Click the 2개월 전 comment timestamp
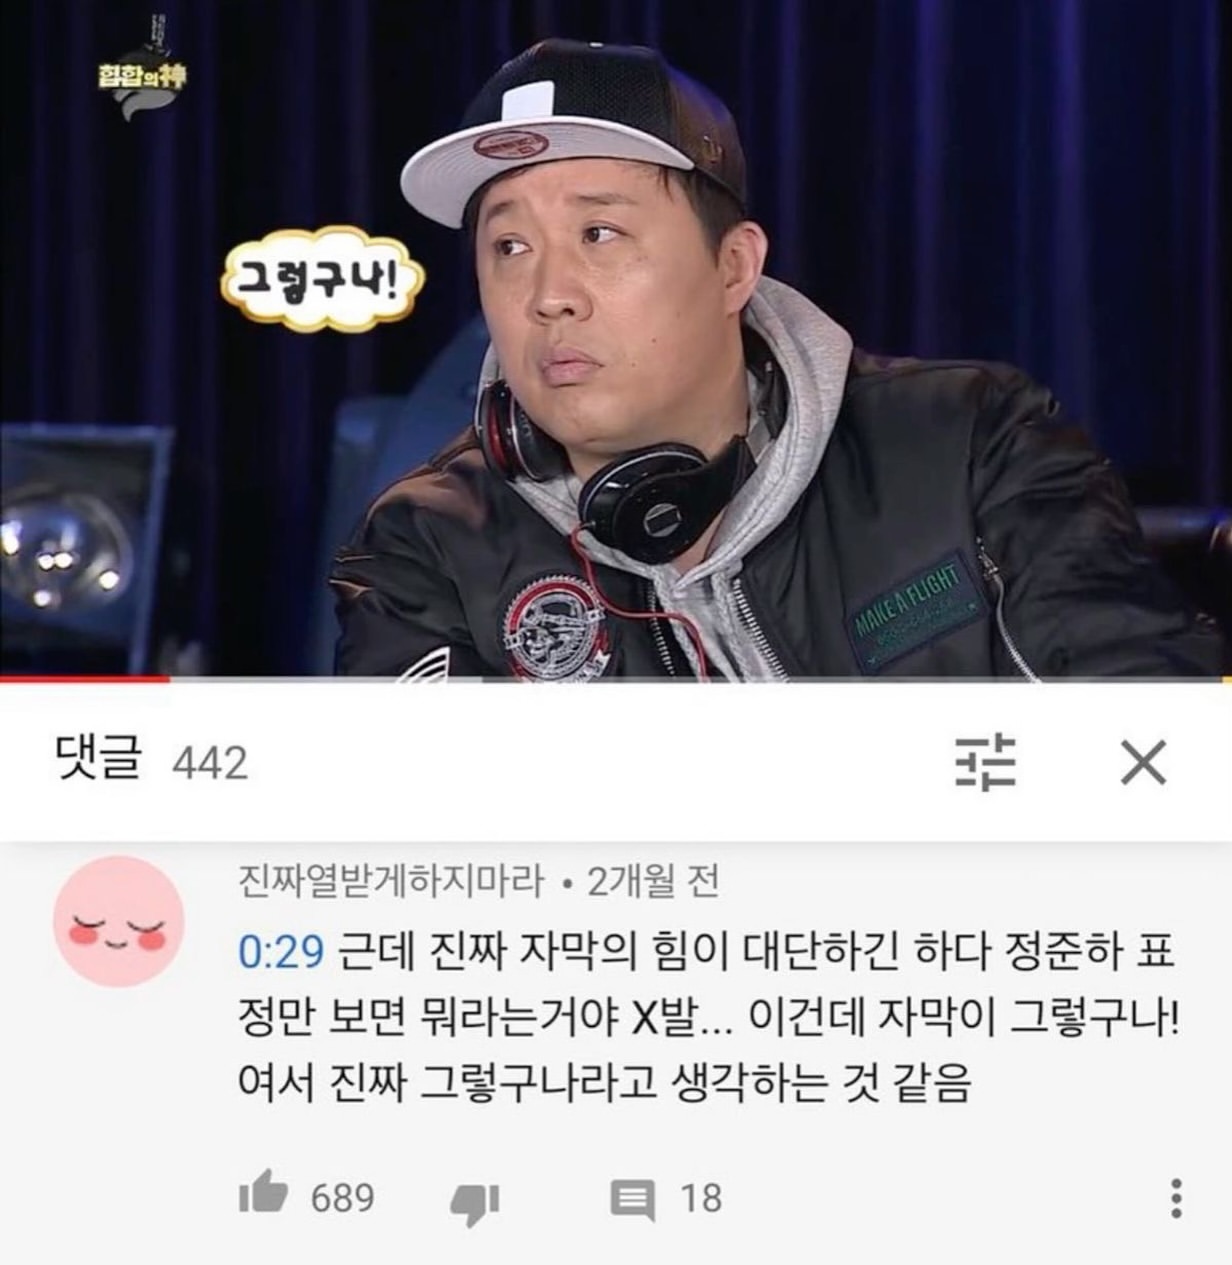Image resolution: width=1232 pixels, height=1265 pixels. (652, 882)
